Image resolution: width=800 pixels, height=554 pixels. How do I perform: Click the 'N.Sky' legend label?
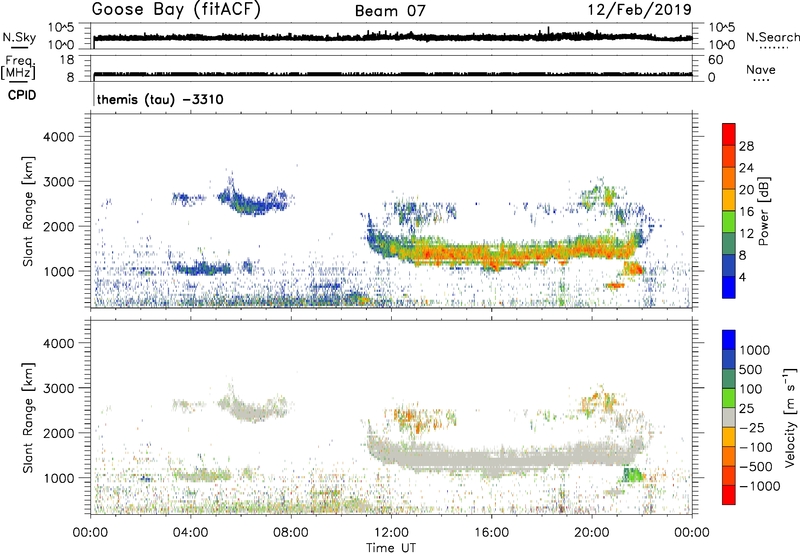[19, 37]
